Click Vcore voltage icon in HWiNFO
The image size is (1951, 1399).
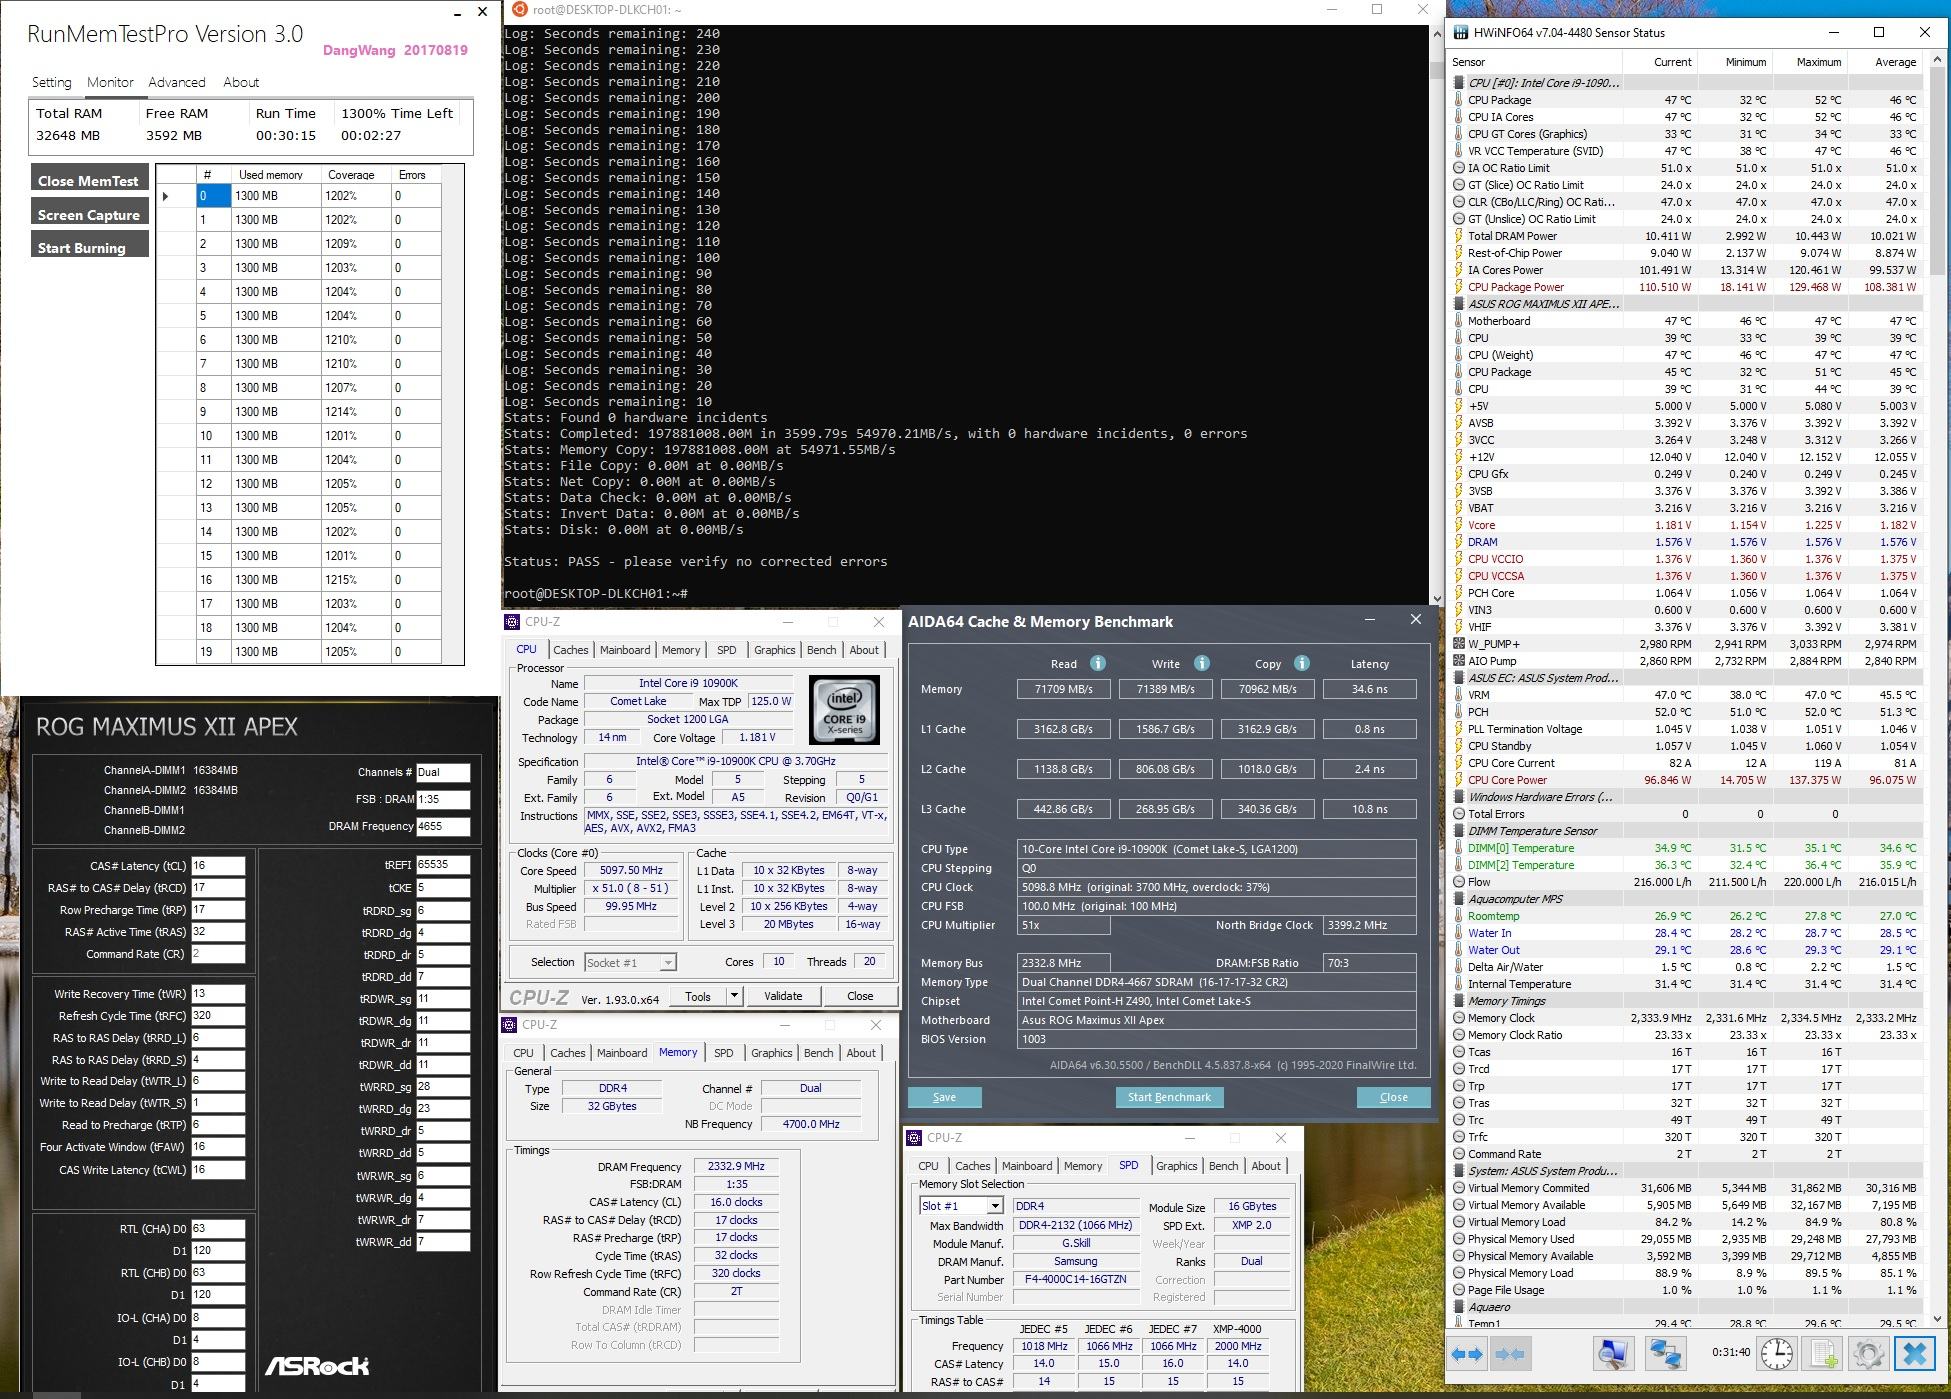point(1459,525)
